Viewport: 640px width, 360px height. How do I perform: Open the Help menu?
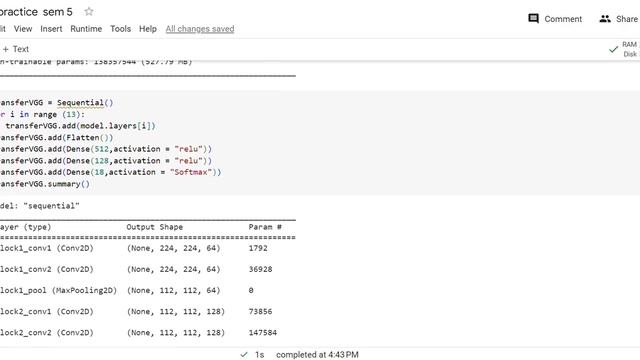point(148,29)
